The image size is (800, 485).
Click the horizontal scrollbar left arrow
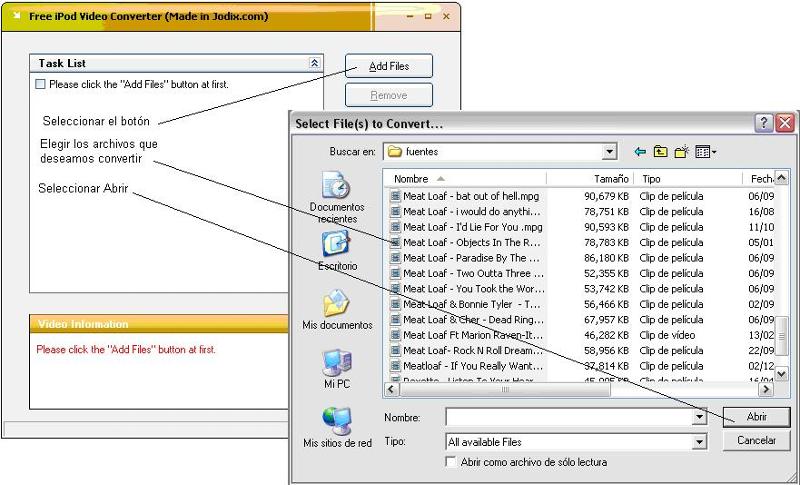click(391, 390)
